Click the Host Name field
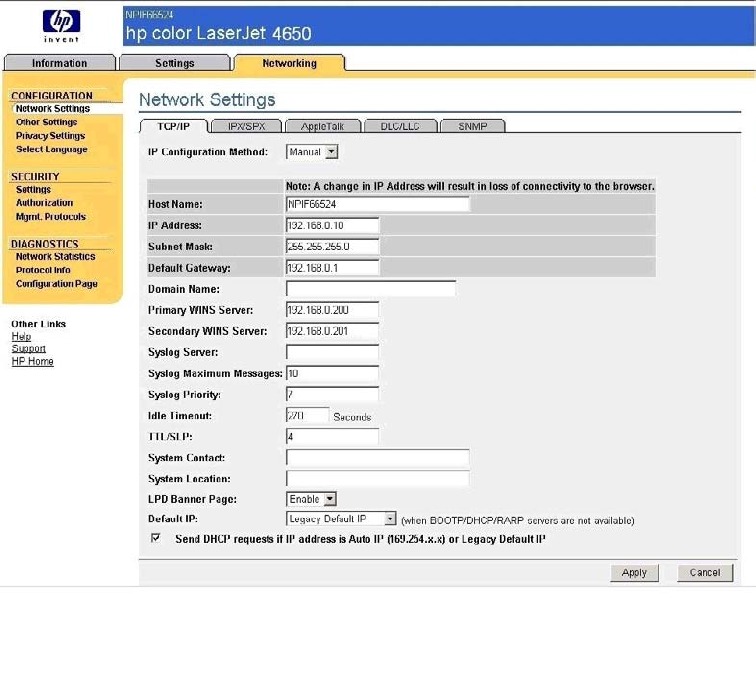Image resolution: width=756 pixels, height=693 pixels. coord(378,204)
